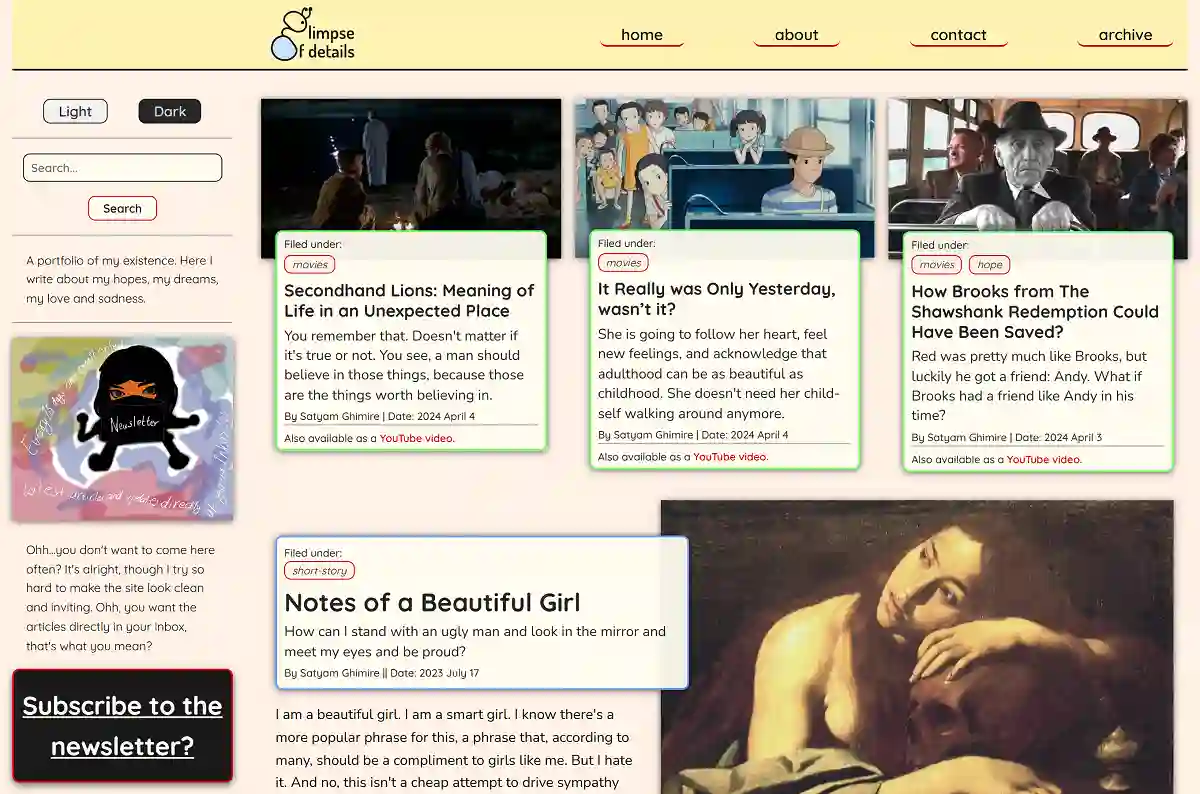Image resolution: width=1200 pixels, height=794 pixels.
Task: Open the short-story tag
Action: coord(318,570)
